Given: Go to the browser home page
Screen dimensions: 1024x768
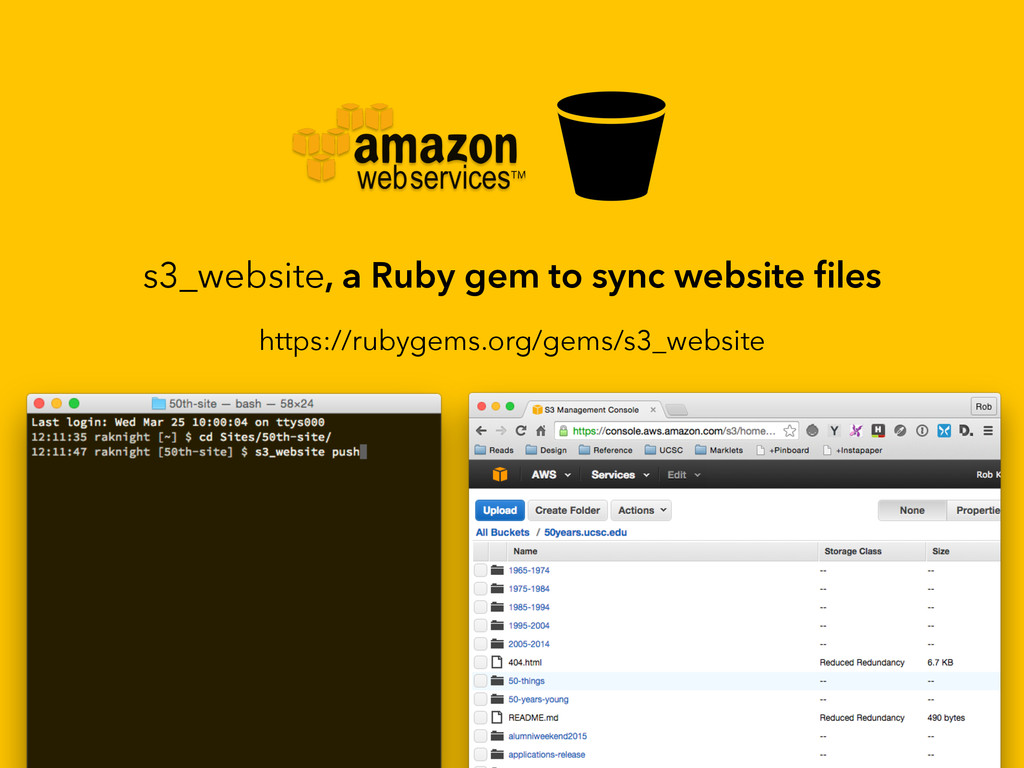Looking at the screenshot, I should pyautogui.click(x=541, y=431).
